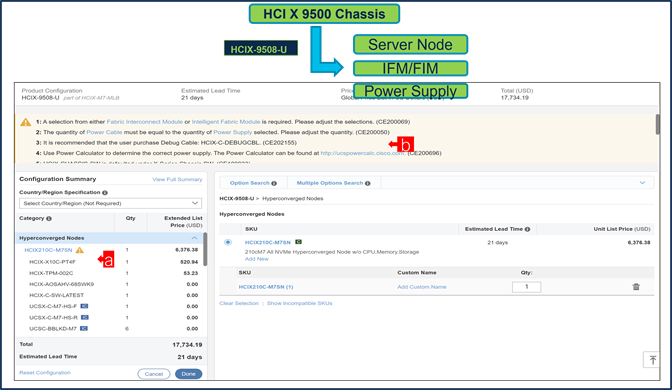Click HCIX-X10C-PT4F row
Image resolution: width=672 pixels, height=390 pixels.
pos(109,262)
